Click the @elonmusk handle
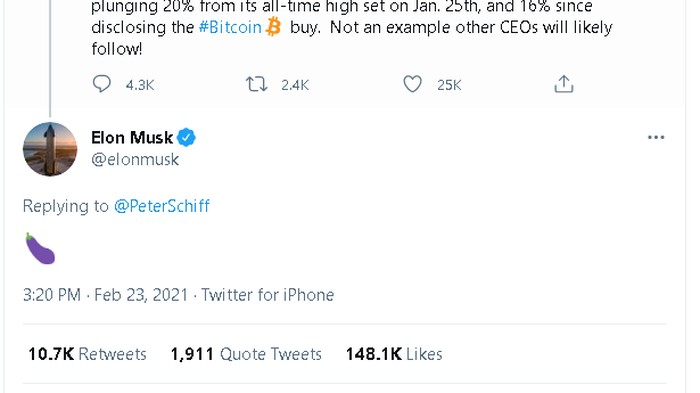 coord(135,159)
